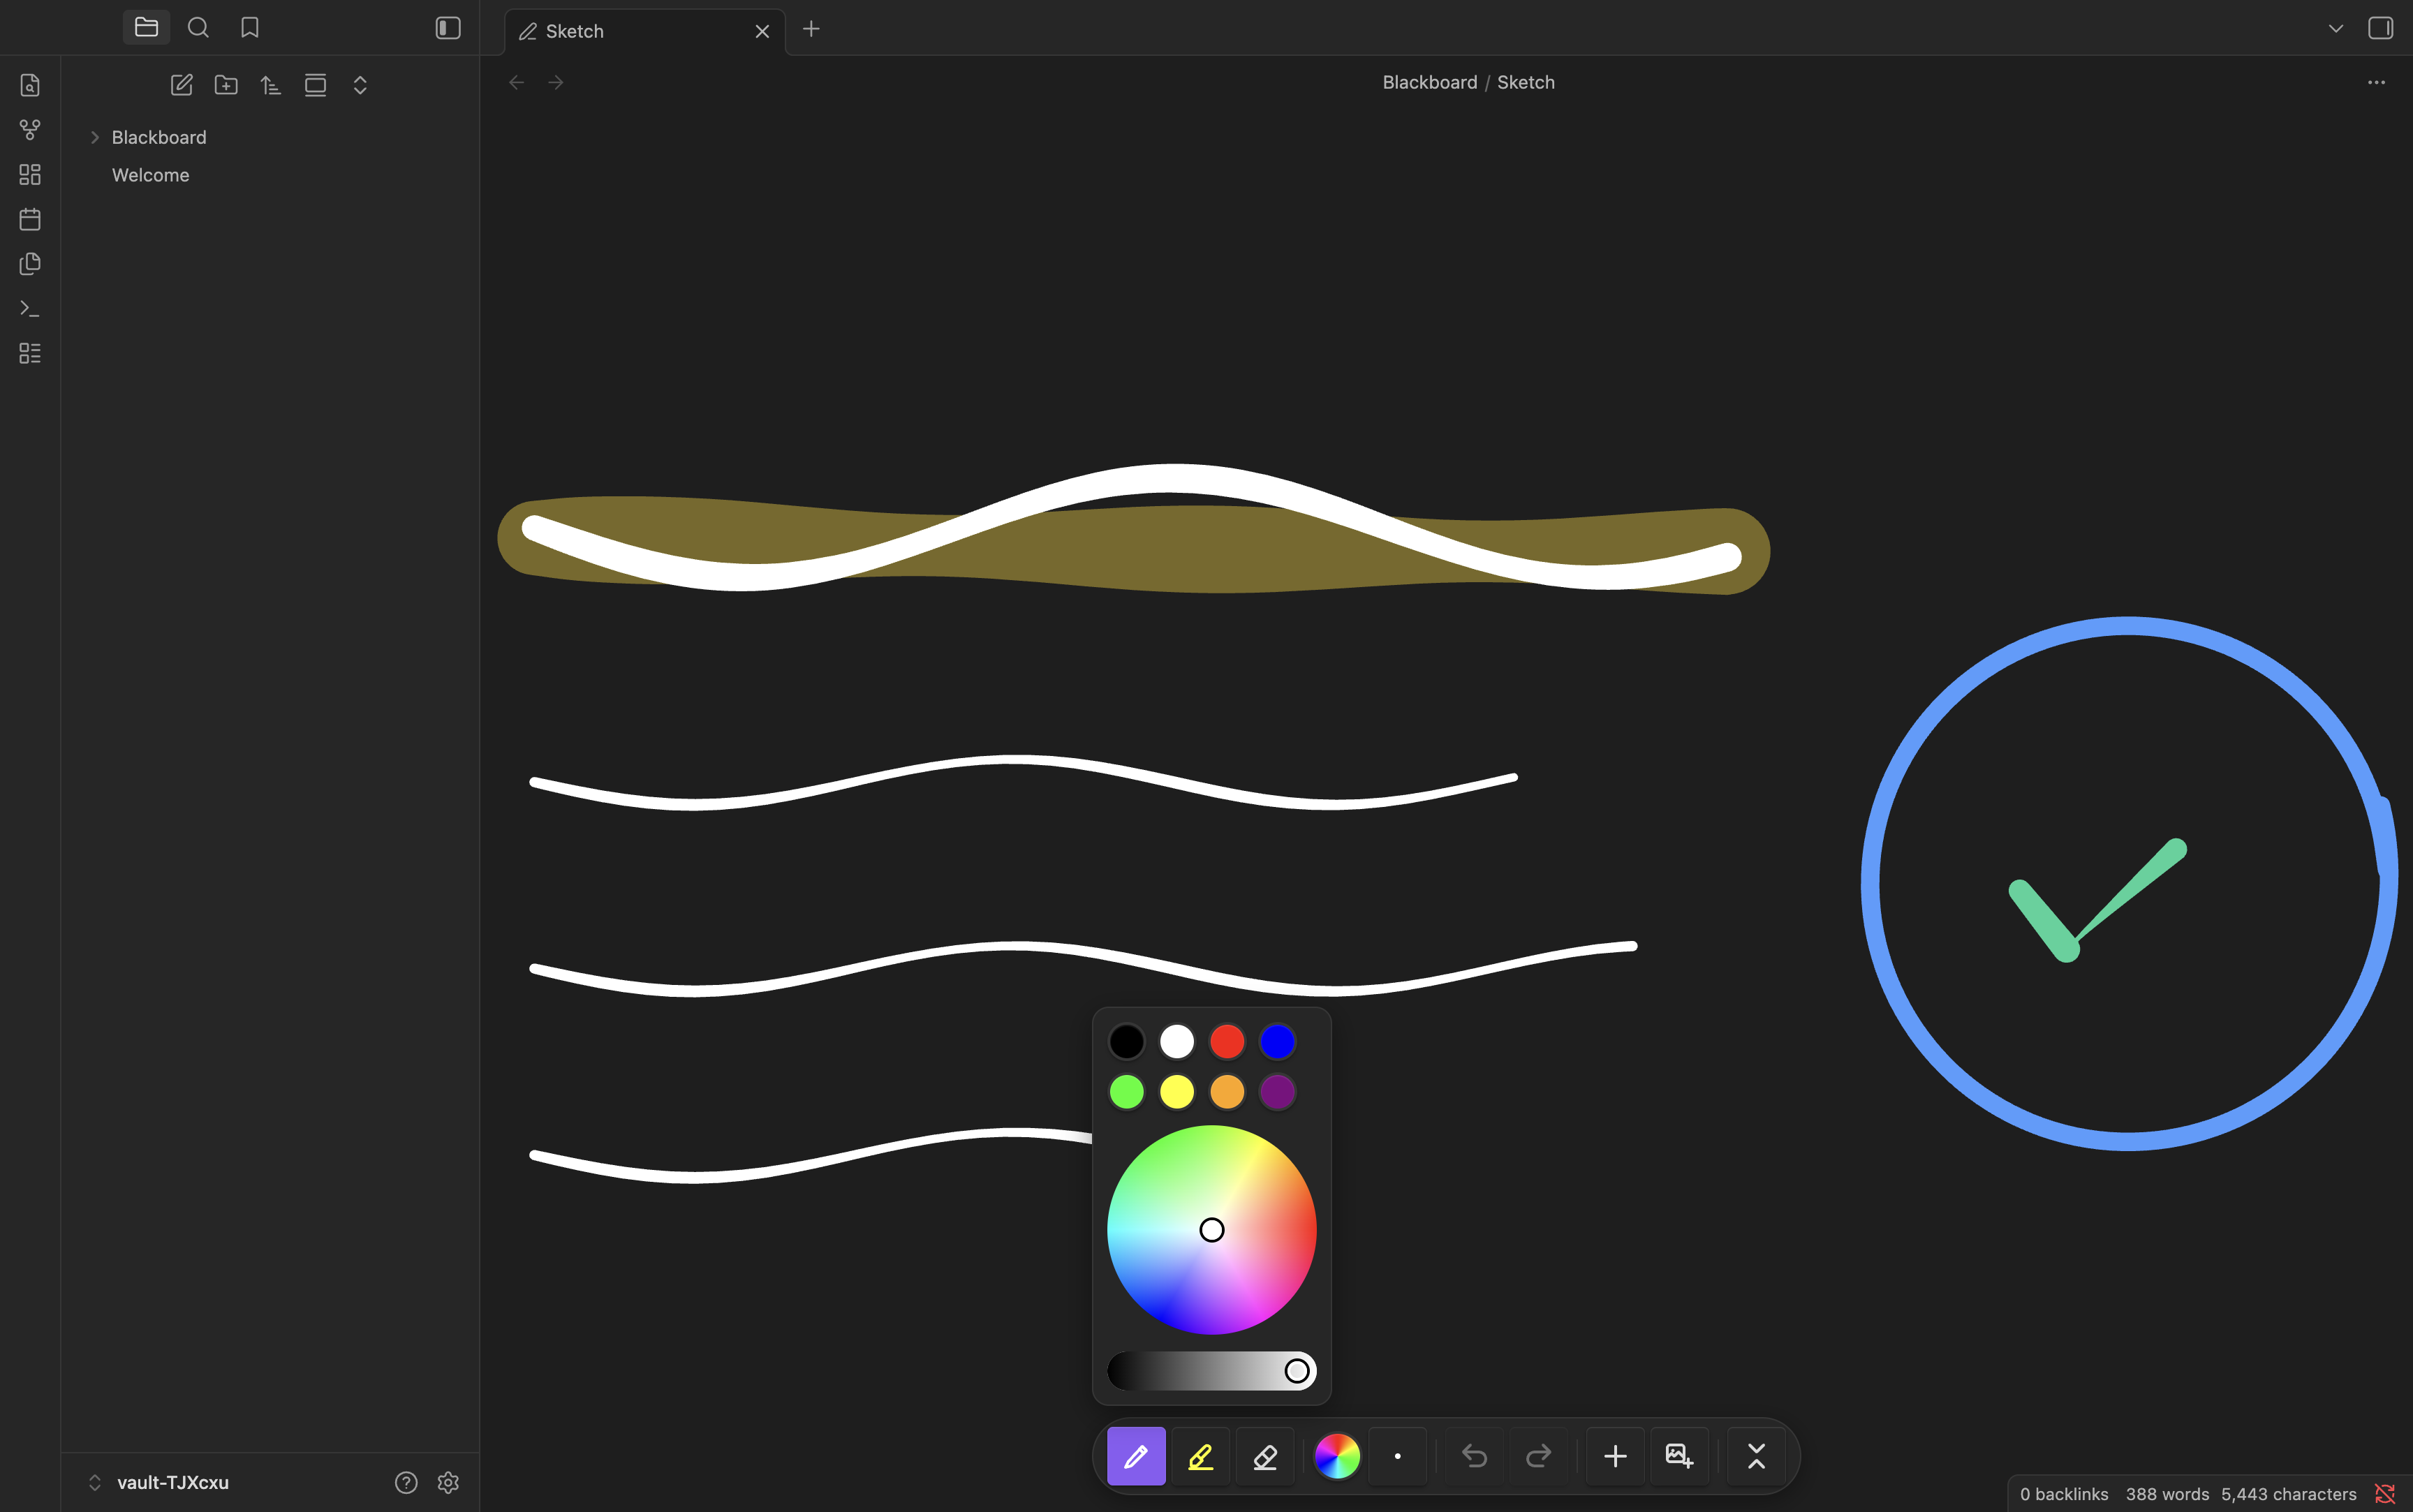2413x1512 pixels.
Task: Open graph view from the ribbon
Action: coord(30,130)
